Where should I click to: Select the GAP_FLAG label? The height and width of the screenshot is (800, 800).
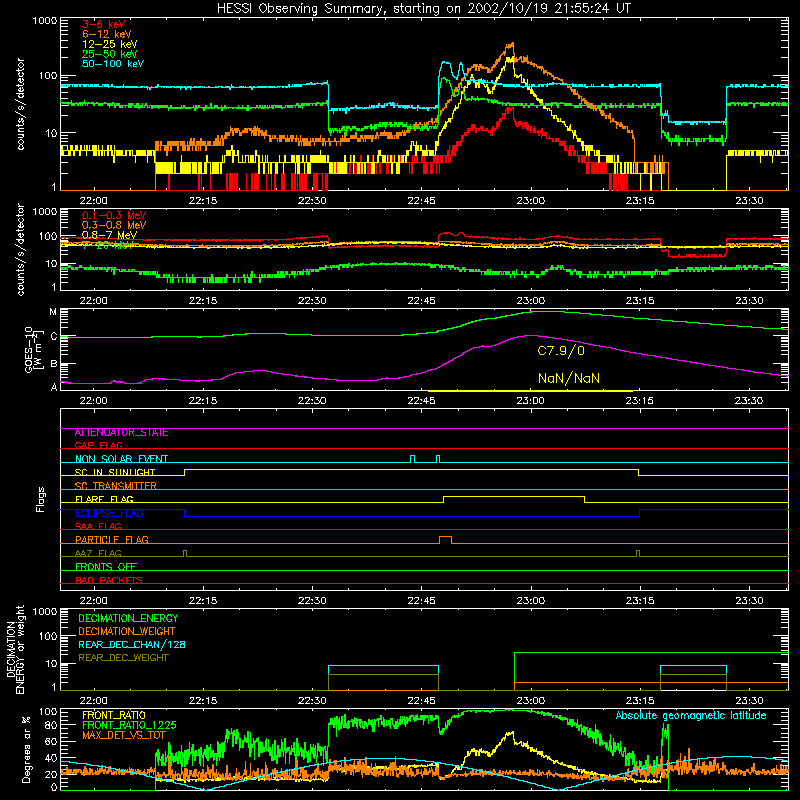click(98, 445)
